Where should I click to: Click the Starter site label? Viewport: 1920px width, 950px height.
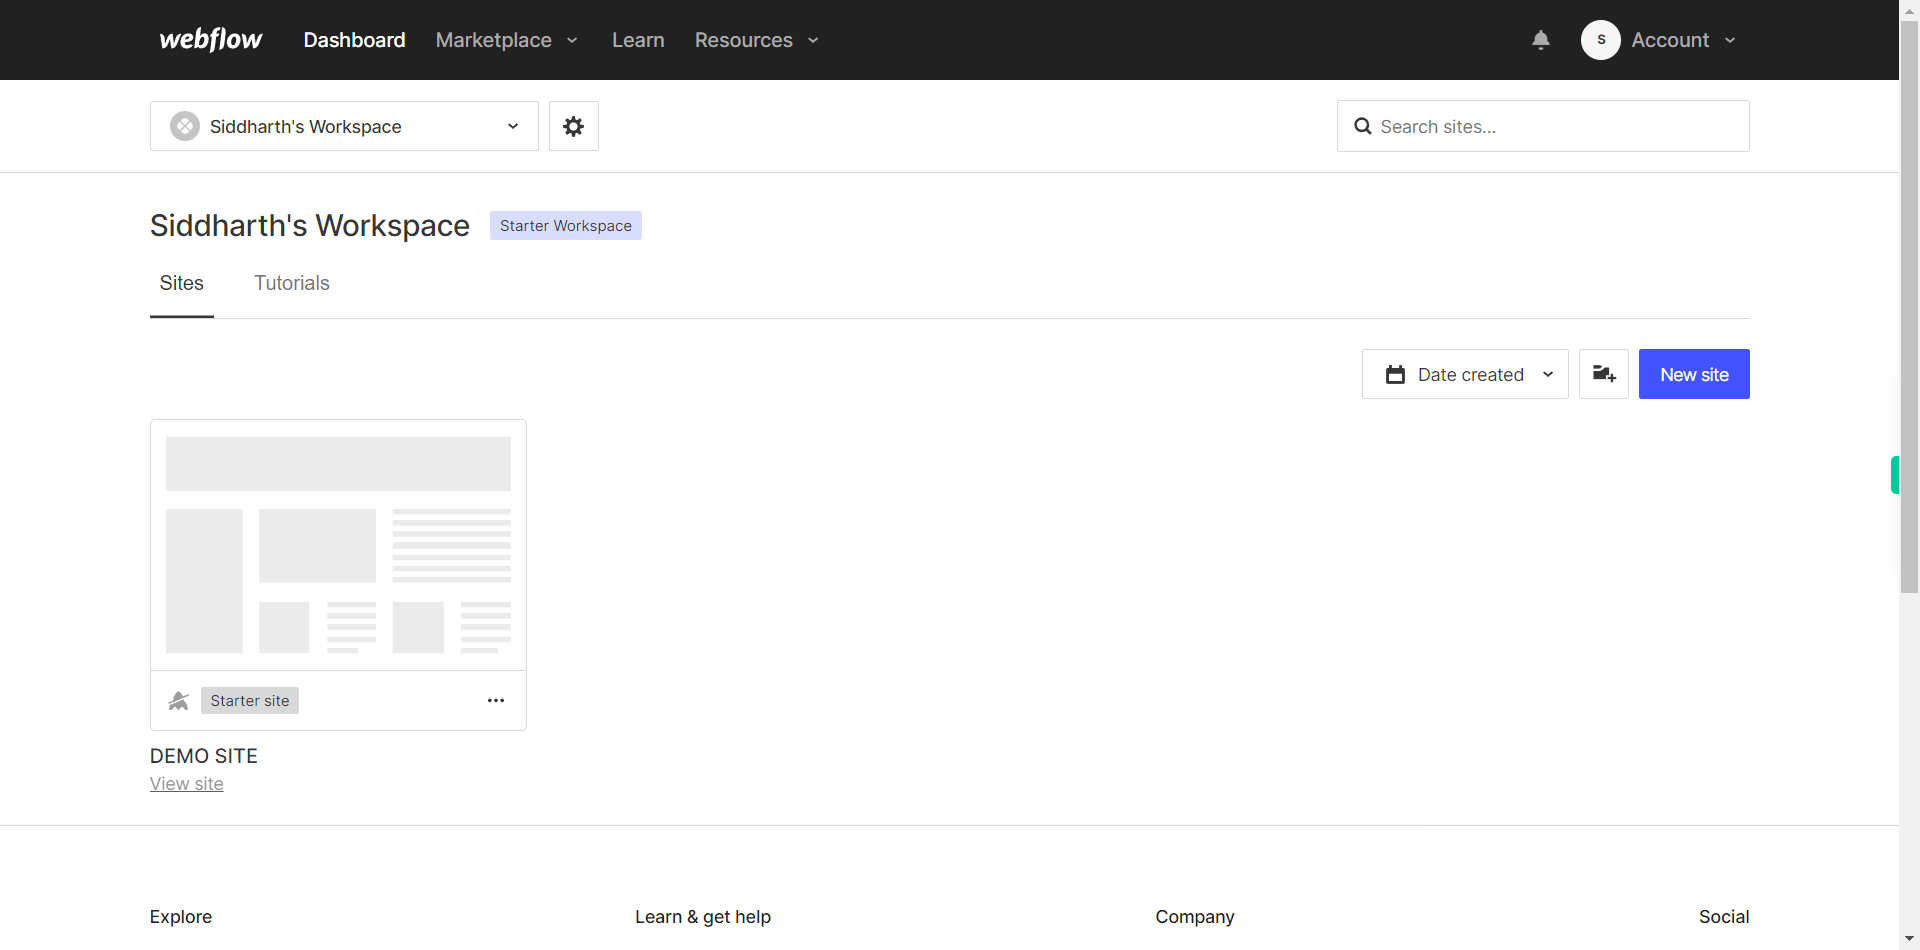tap(250, 701)
